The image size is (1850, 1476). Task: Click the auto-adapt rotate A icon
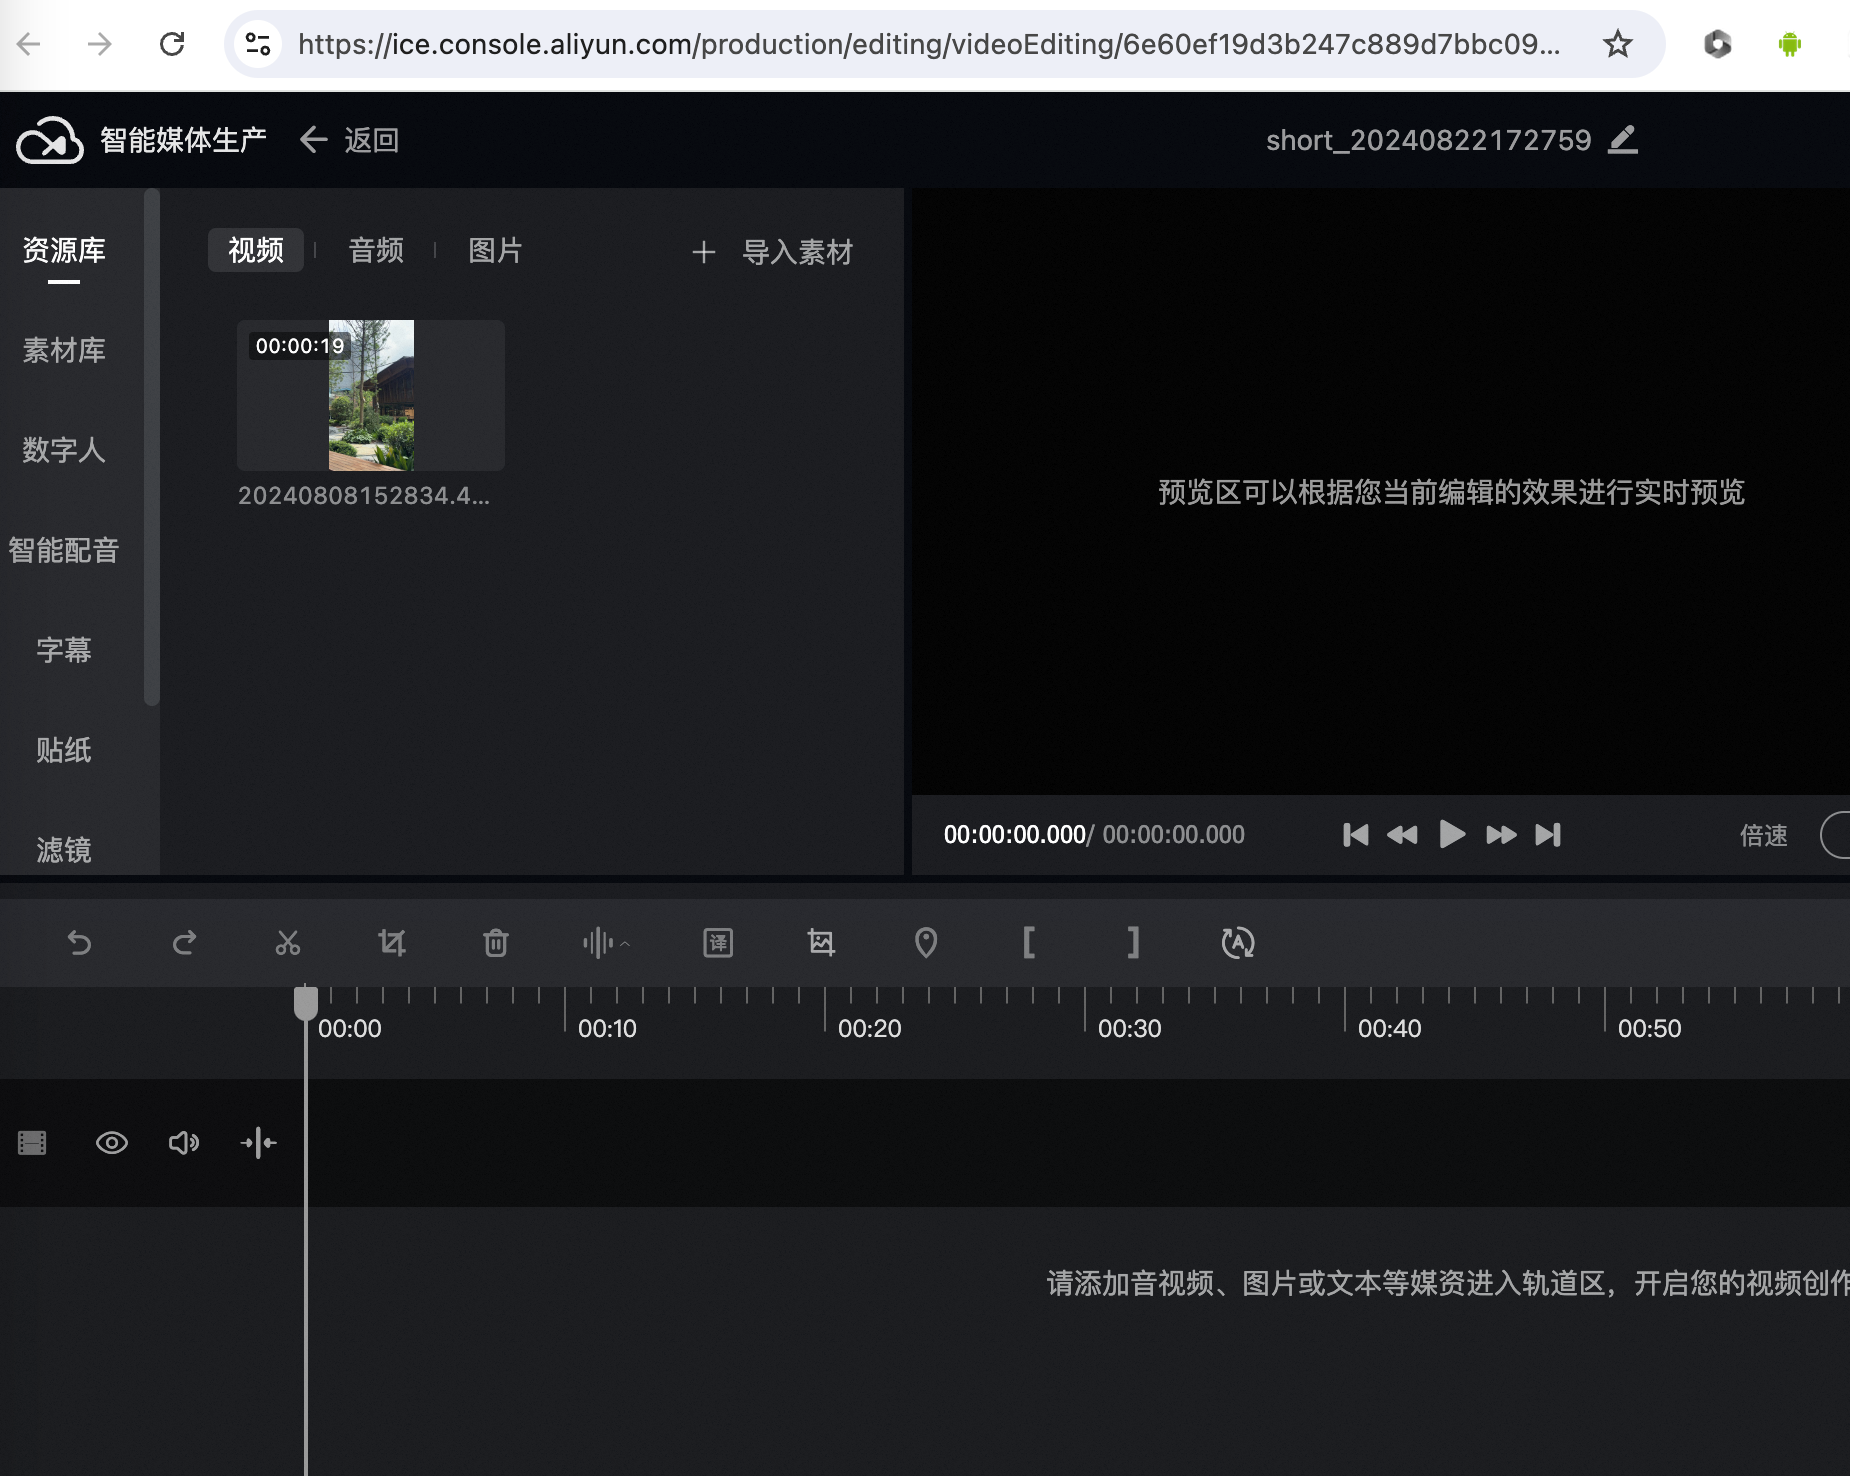tap(1238, 943)
